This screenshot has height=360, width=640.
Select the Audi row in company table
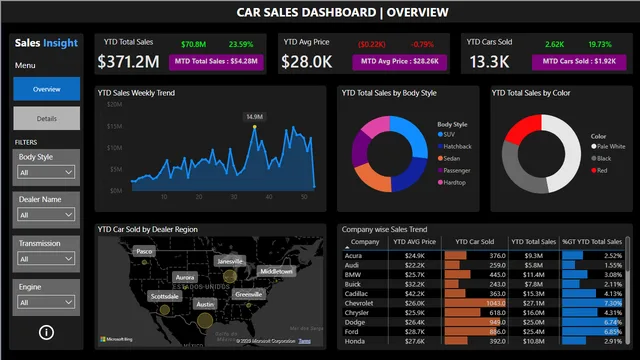click(483, 265)
